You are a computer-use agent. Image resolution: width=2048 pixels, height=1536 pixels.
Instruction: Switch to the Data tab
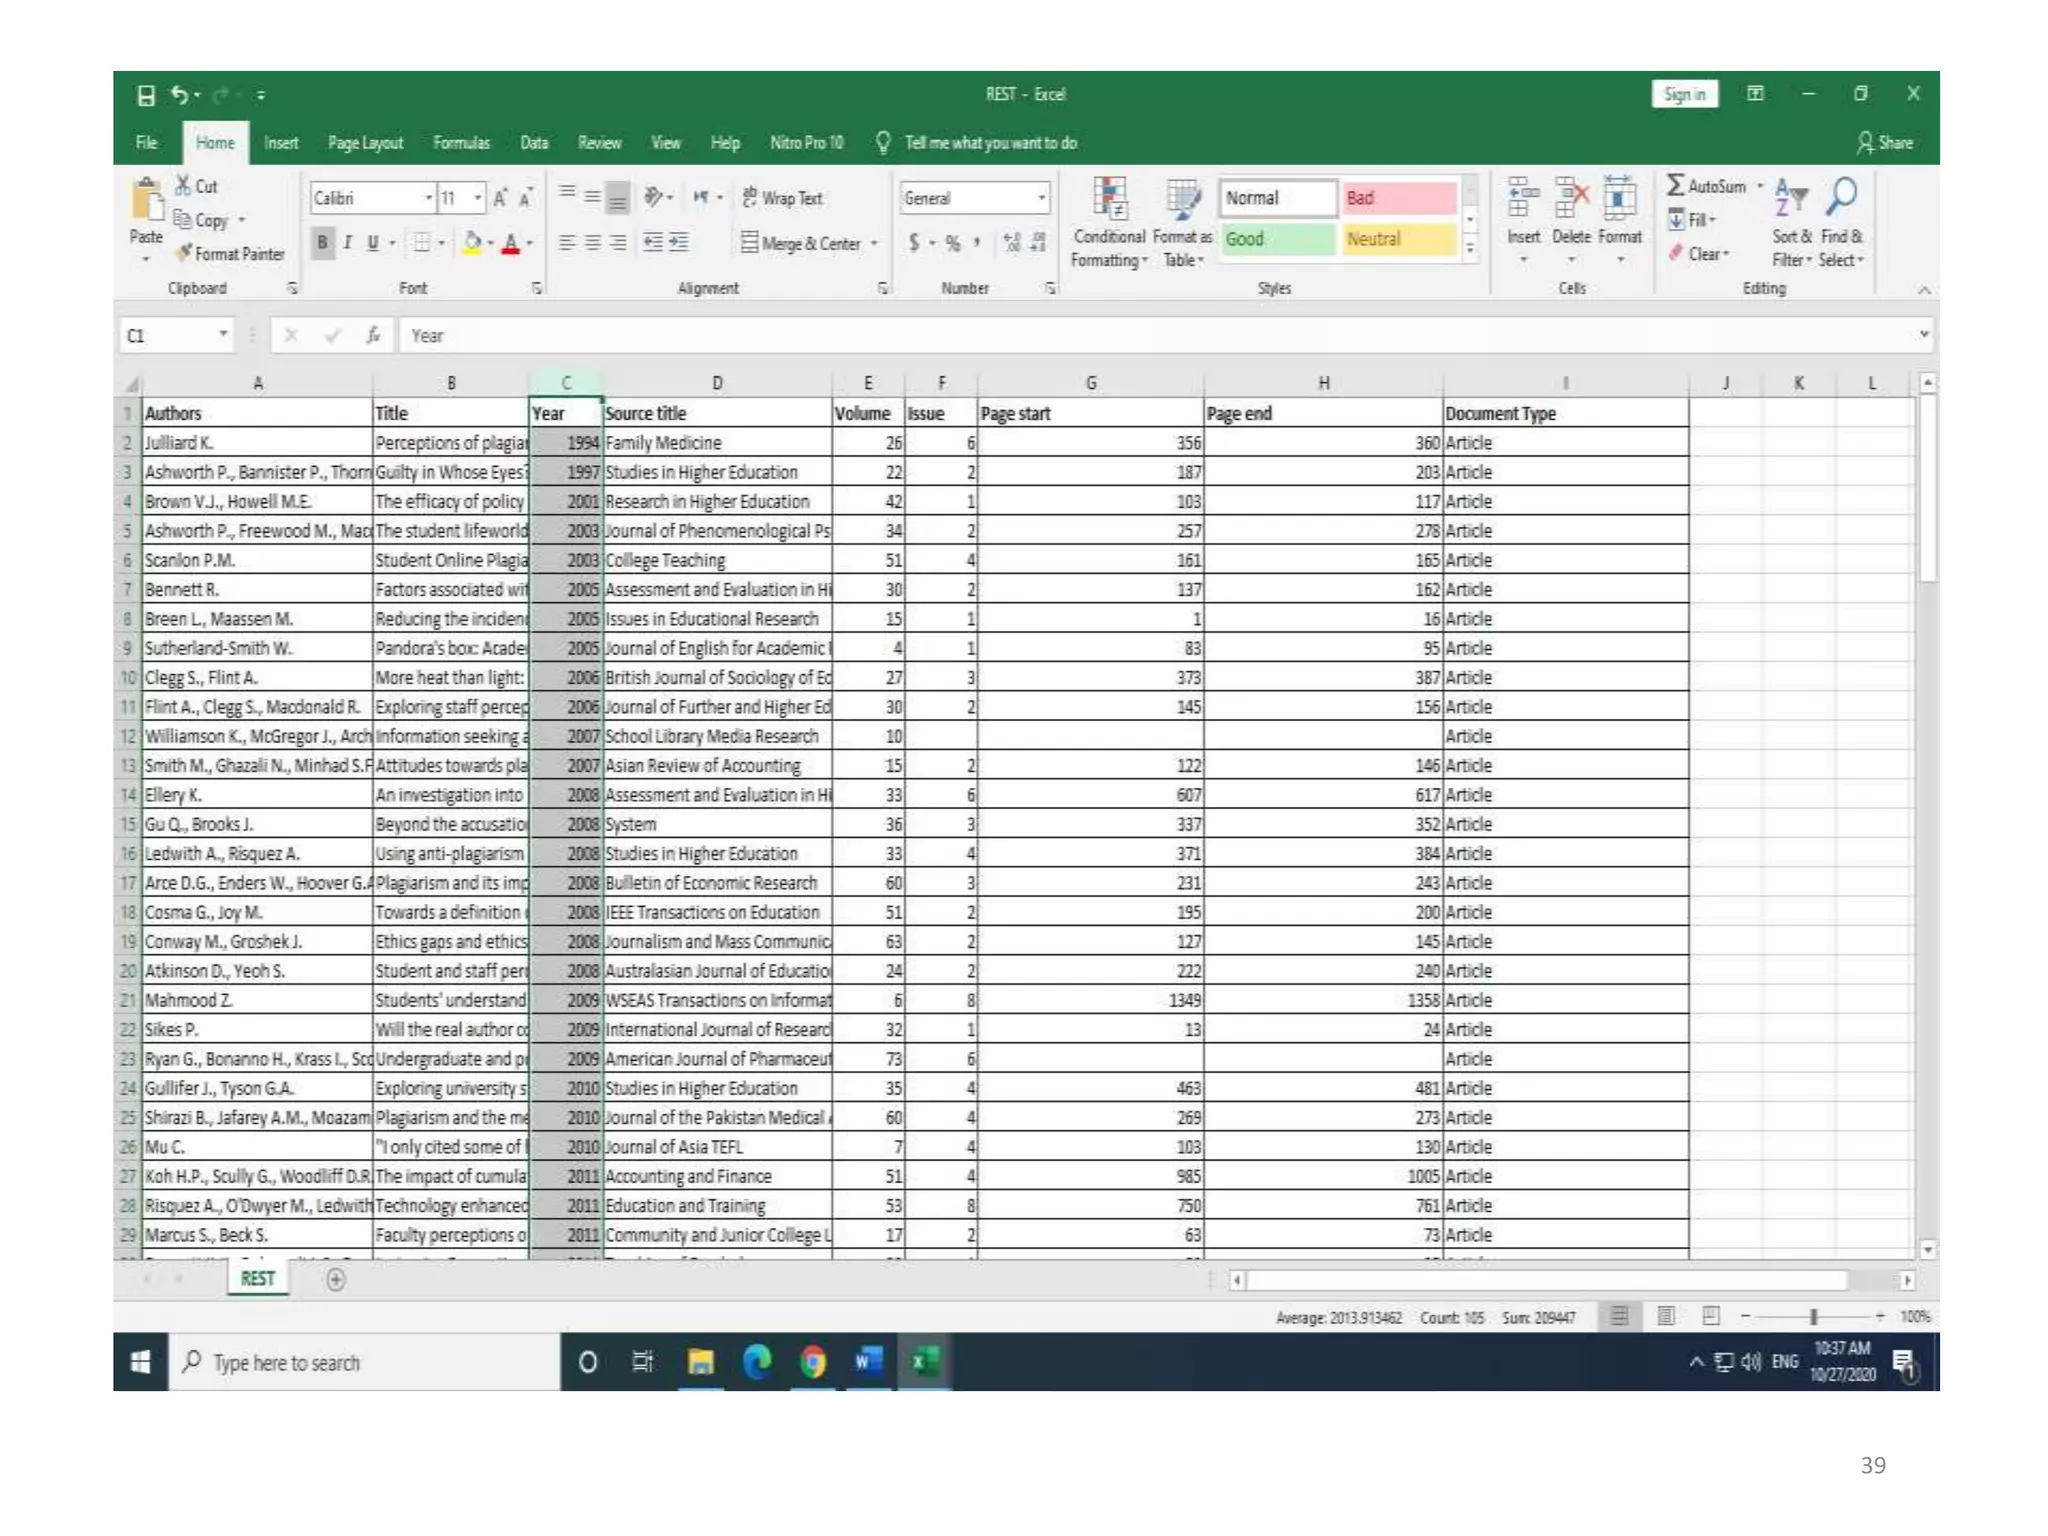pyautogui.click(x=534, y=143)
